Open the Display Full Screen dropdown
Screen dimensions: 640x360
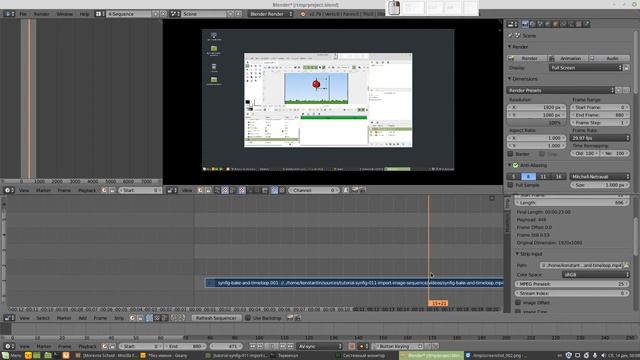click(x=586, y=68)
